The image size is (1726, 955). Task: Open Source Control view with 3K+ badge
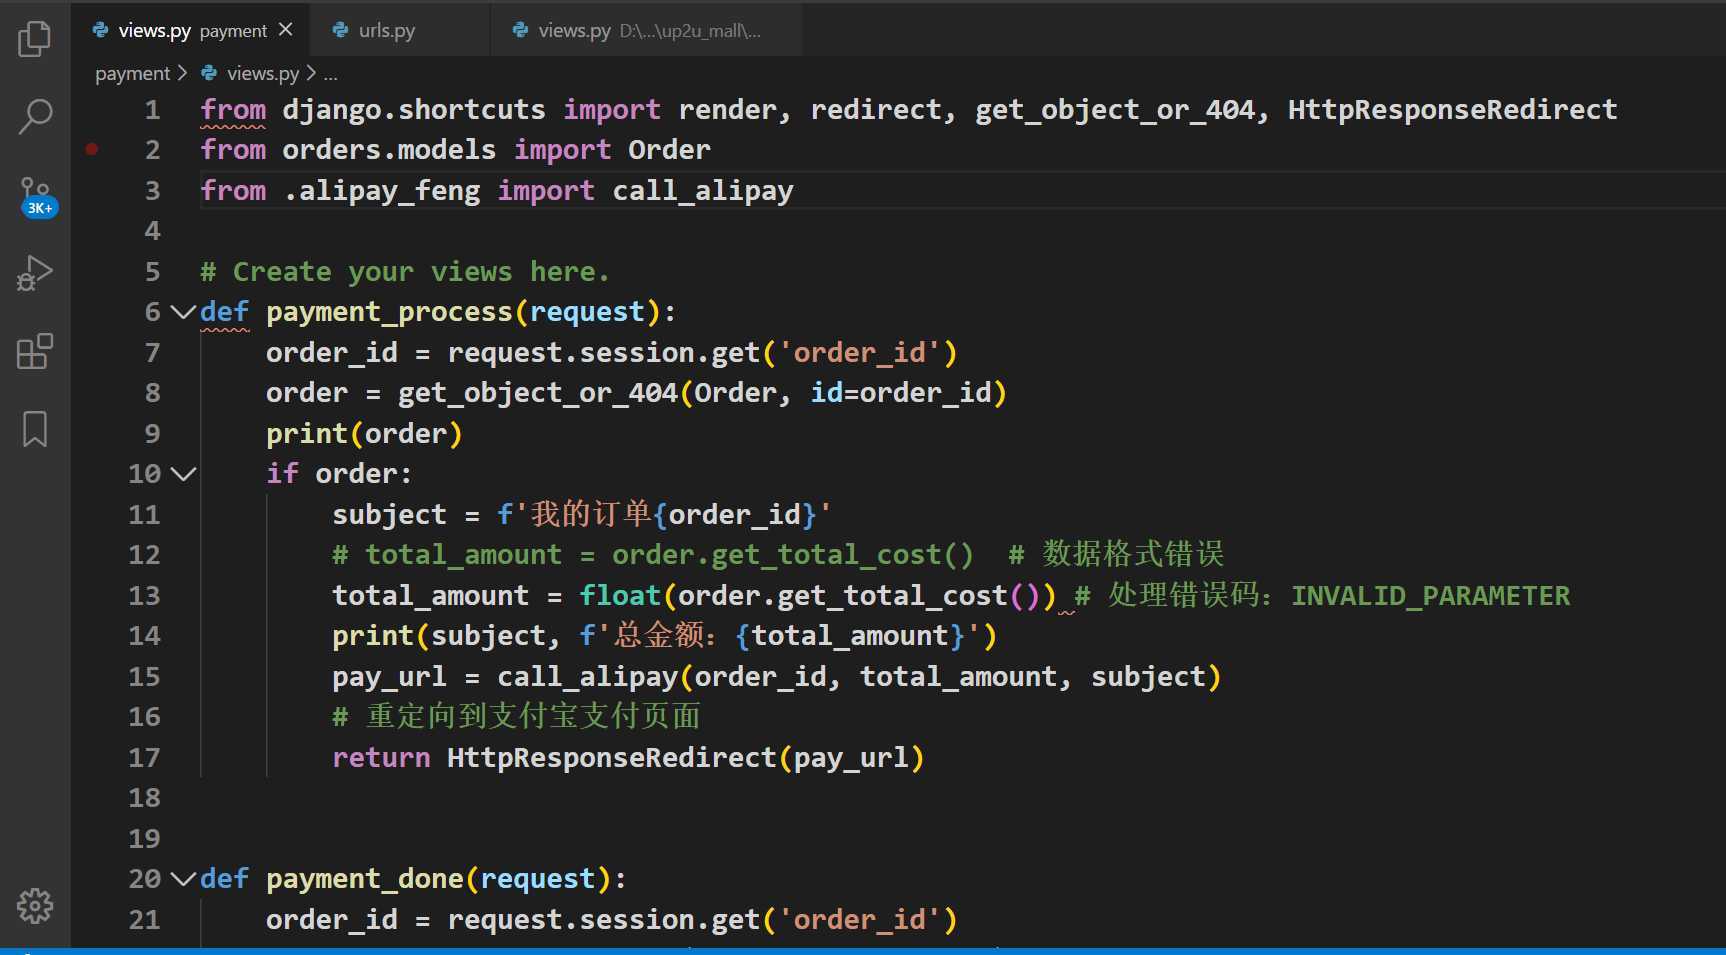[37, 196]
